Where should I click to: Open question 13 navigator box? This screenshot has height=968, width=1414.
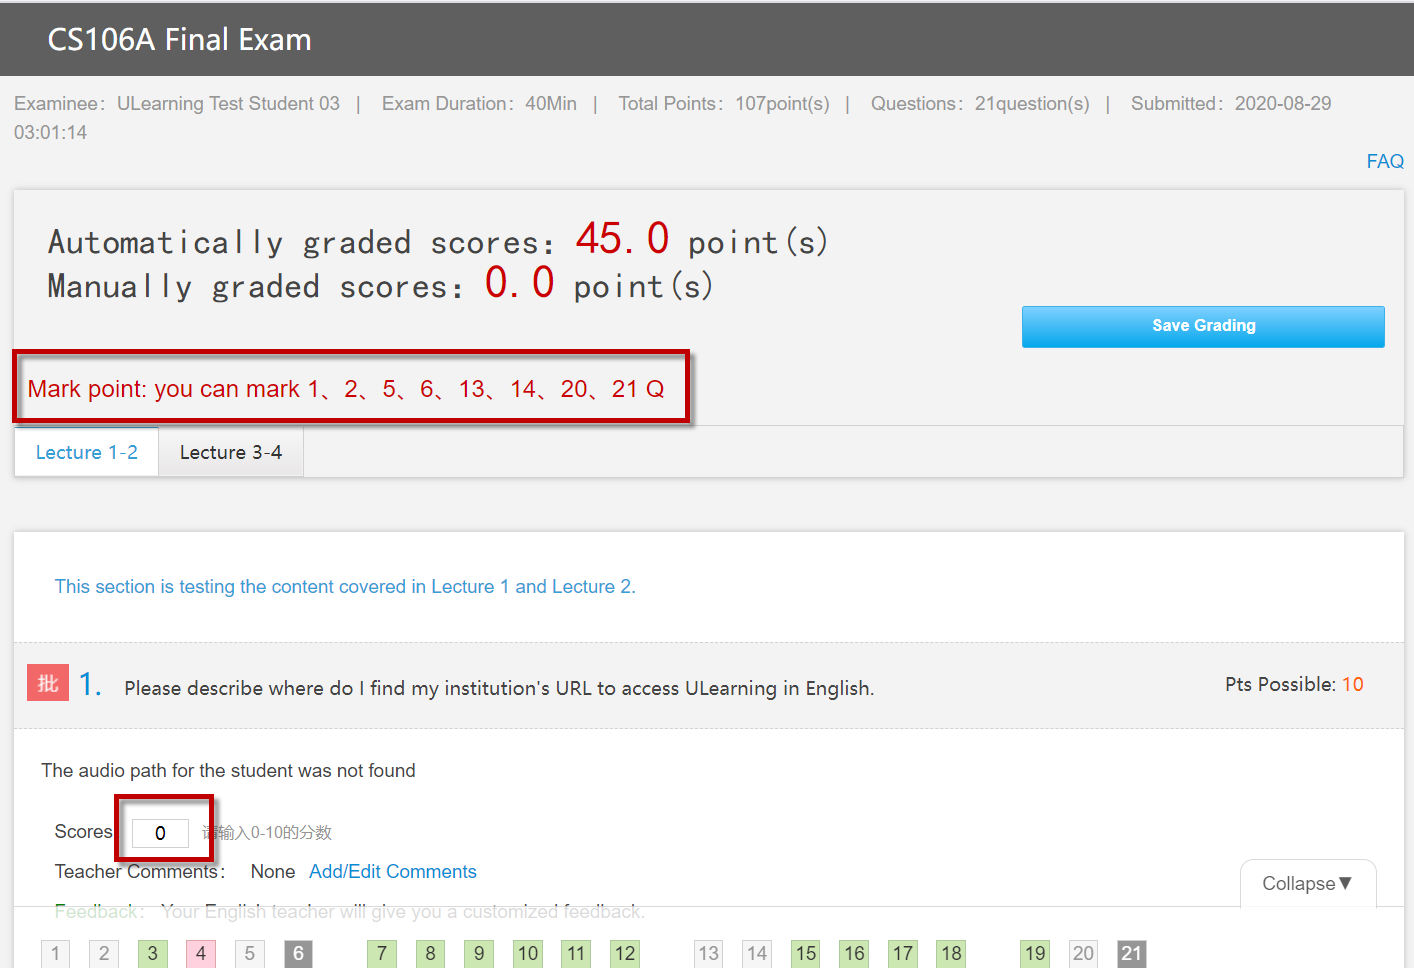(709, 954)
